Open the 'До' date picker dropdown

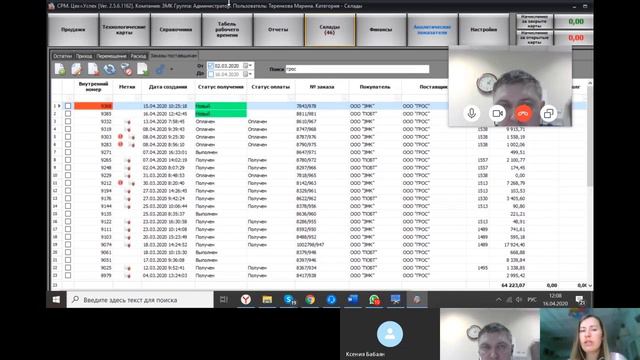(248, 74)
